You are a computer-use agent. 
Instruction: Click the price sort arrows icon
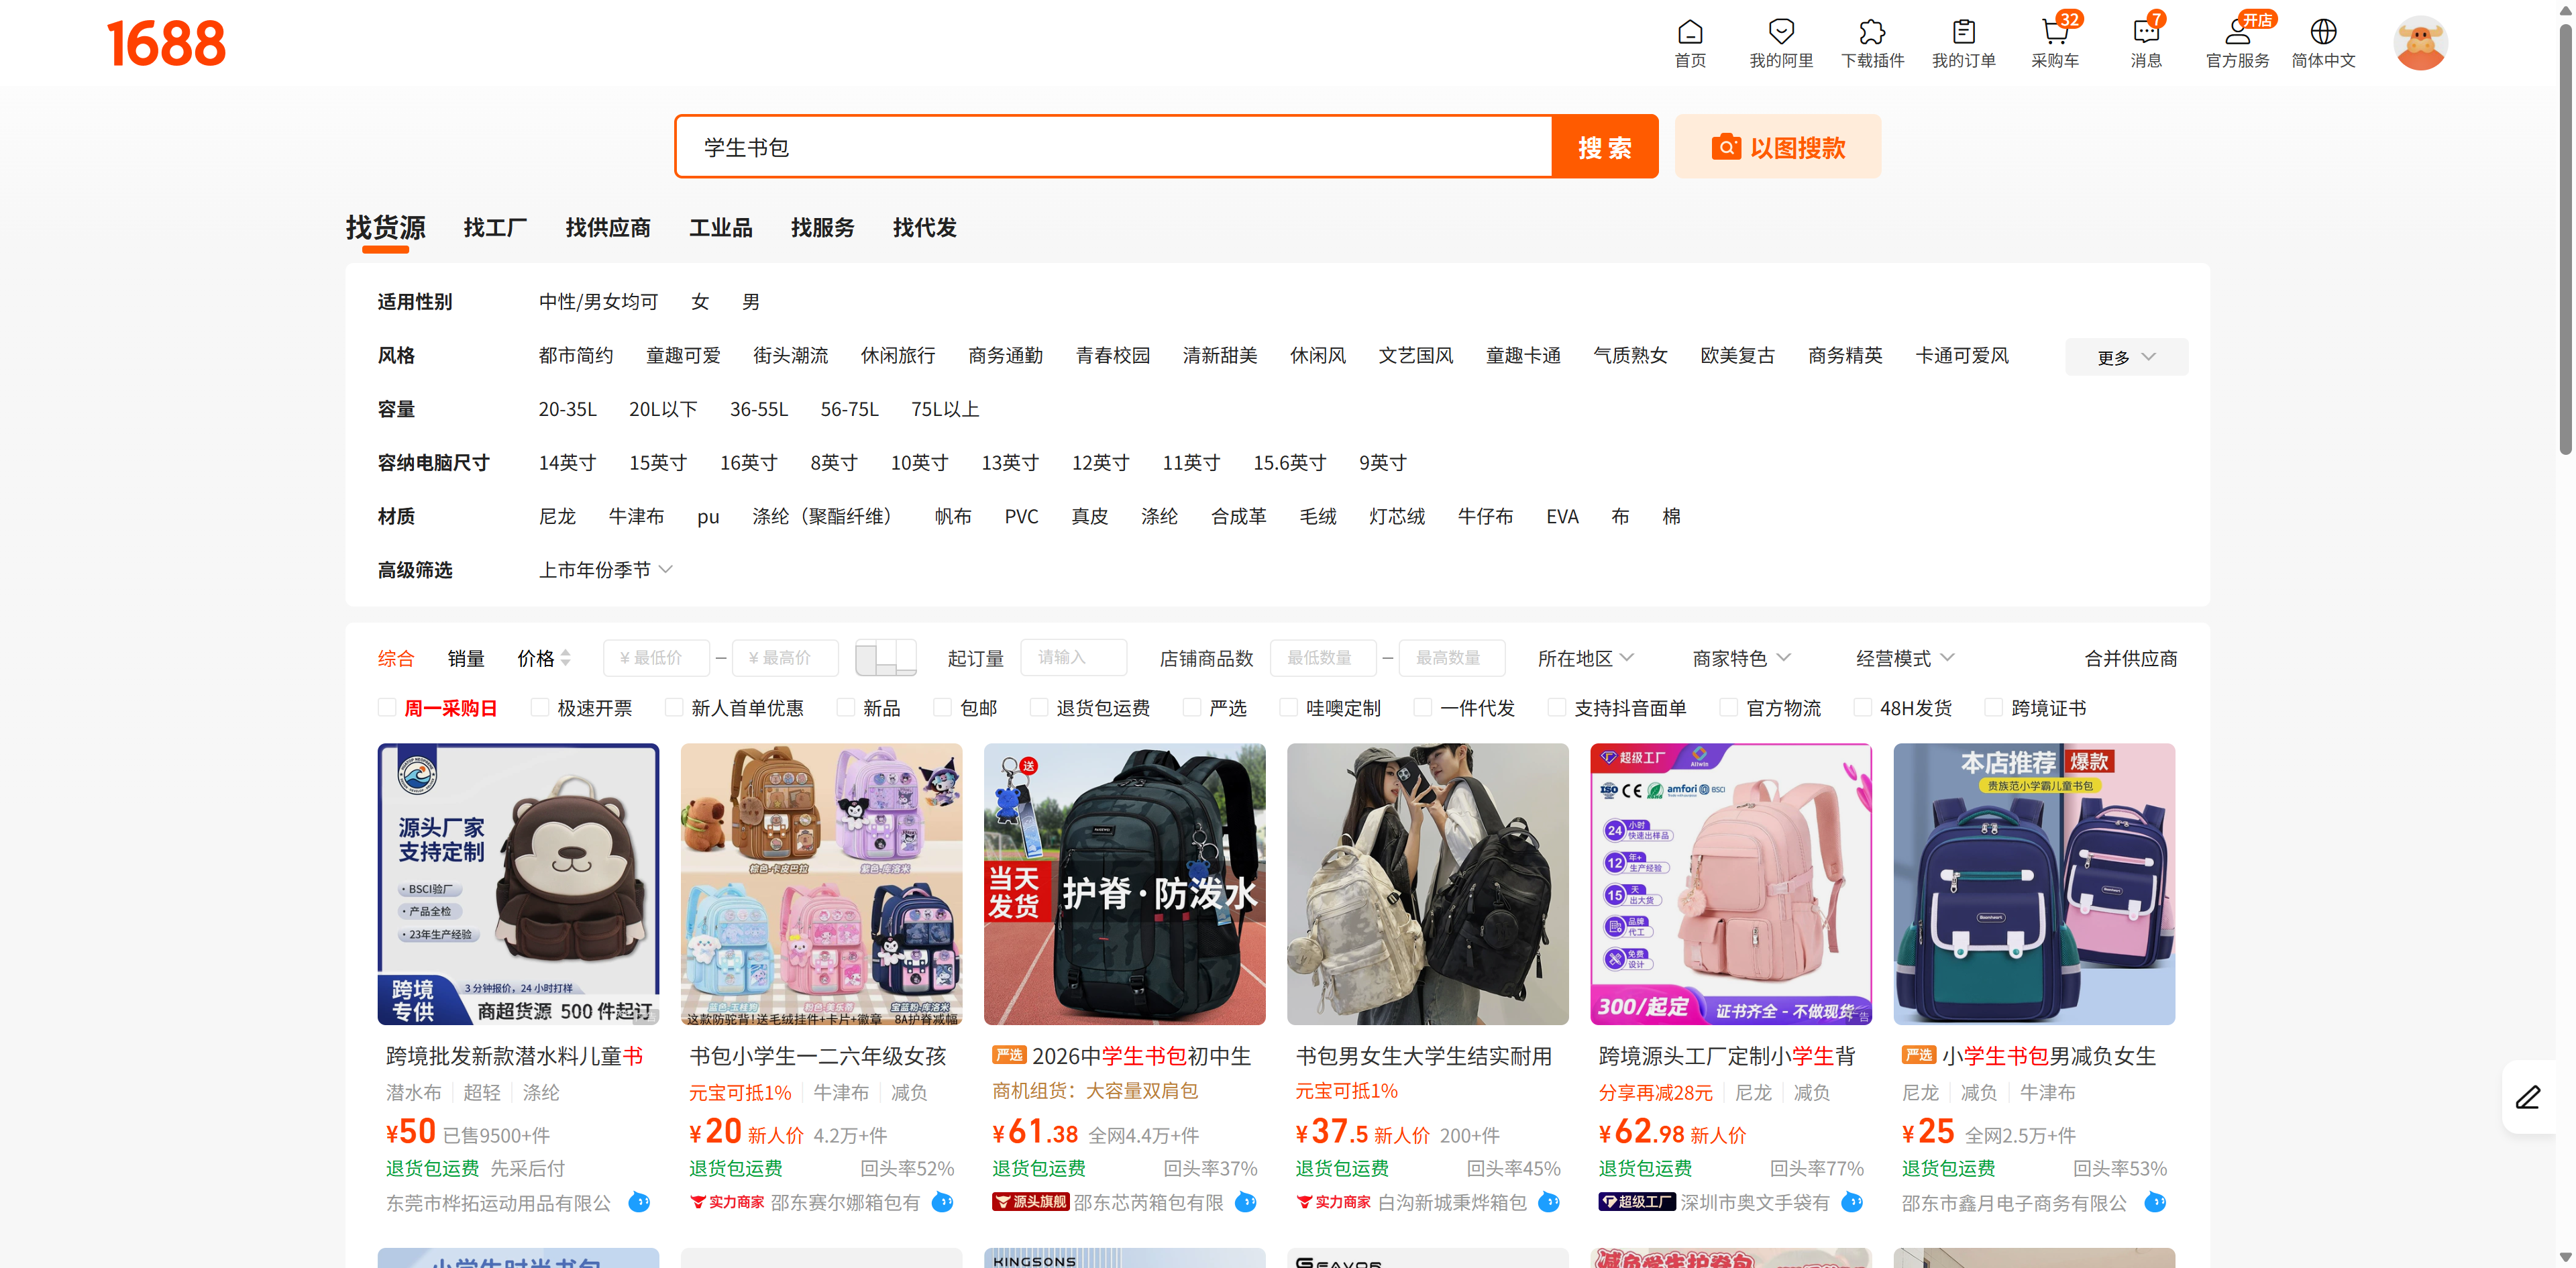point(566,658)
